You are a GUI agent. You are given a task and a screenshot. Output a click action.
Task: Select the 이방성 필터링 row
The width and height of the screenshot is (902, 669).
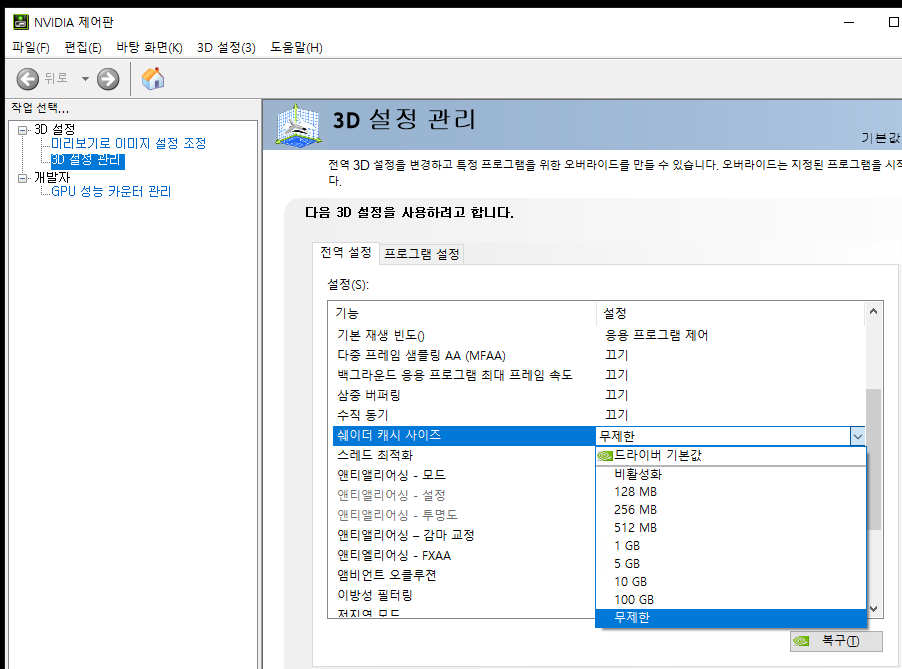tap(464, 595)
